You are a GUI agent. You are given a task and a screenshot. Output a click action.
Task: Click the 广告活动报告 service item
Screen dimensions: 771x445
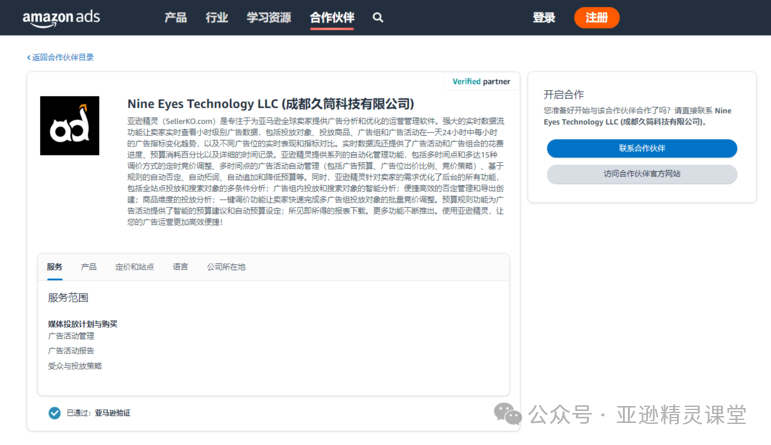point(71,351)
